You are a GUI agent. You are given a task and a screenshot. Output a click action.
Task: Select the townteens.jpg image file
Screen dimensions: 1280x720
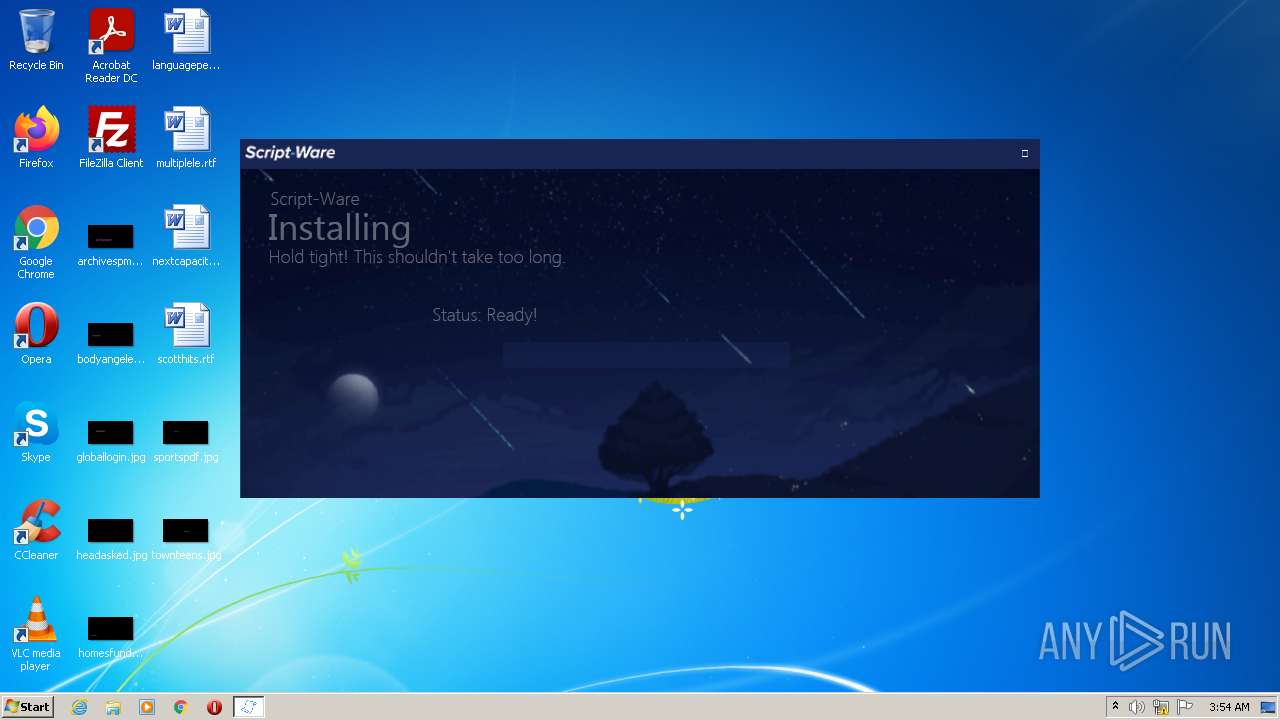186,540
